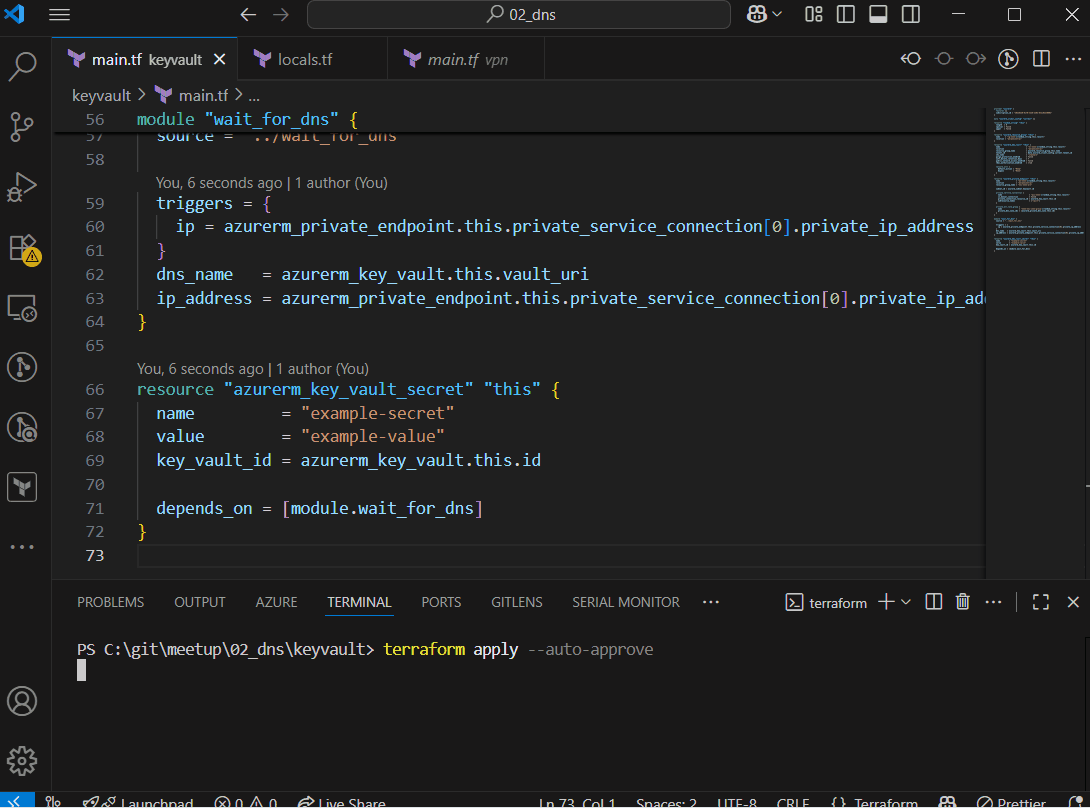Switch to the main.tf keyvault tab
The height and width of the screenshot is (808, 1090).
pos(145,60)
